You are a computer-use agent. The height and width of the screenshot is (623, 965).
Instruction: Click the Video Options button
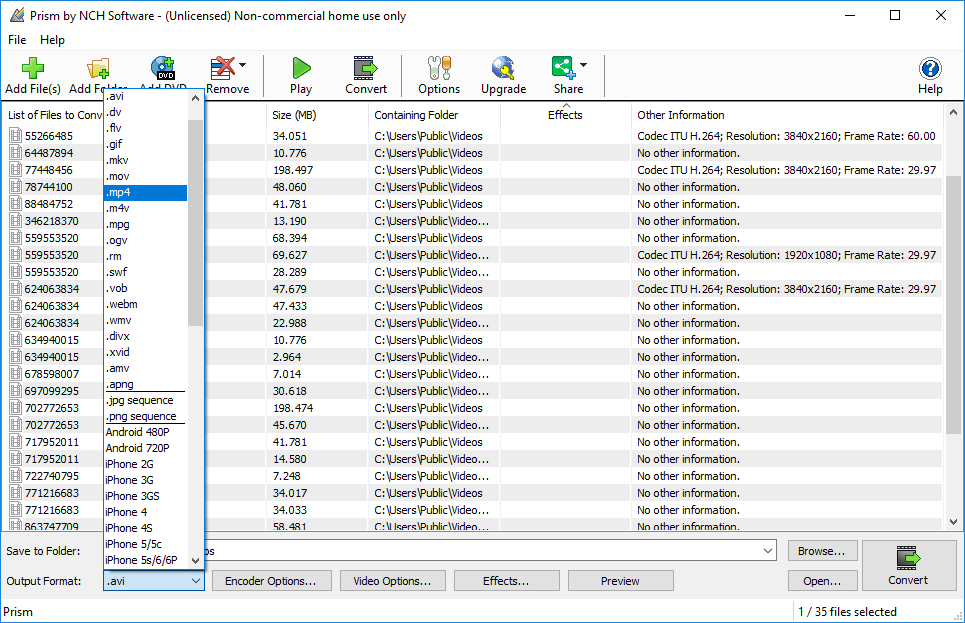pyautogui.click(x=392, y=581)
